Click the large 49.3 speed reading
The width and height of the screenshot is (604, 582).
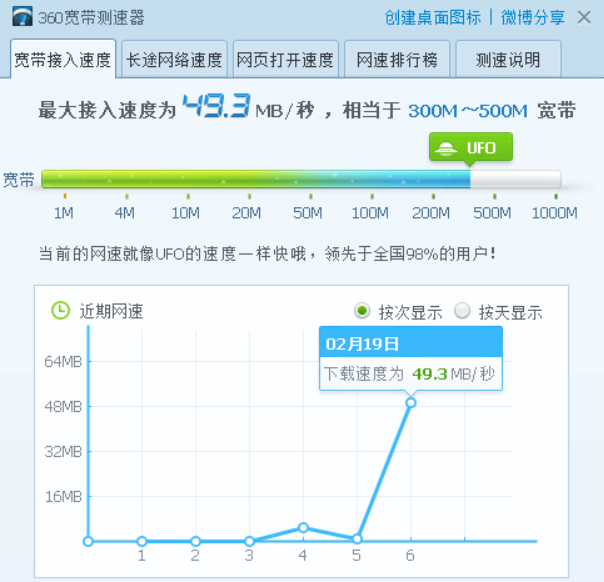tap(216, 106)
